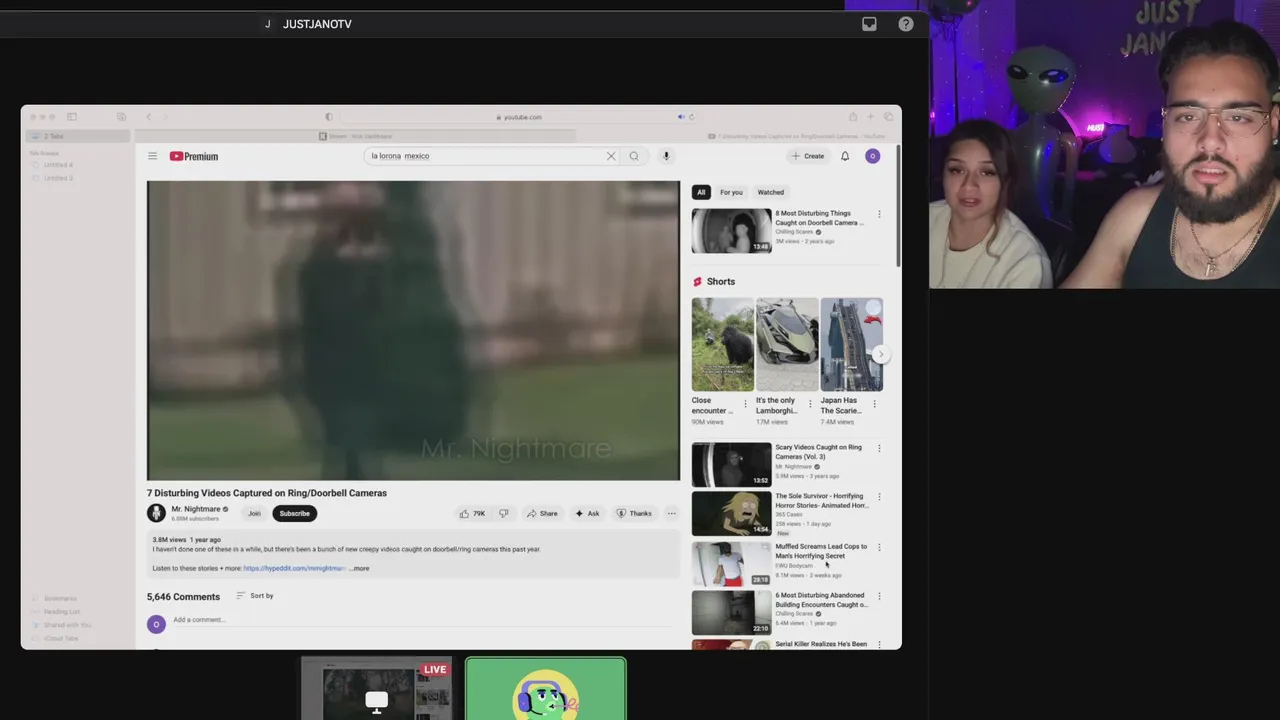Open more actions ellipsis under video

click(672, 513)
